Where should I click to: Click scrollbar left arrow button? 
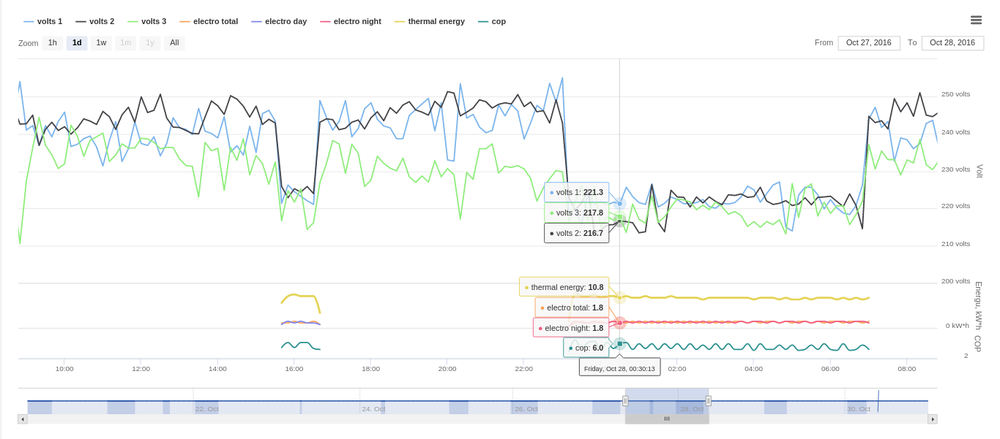23,419
